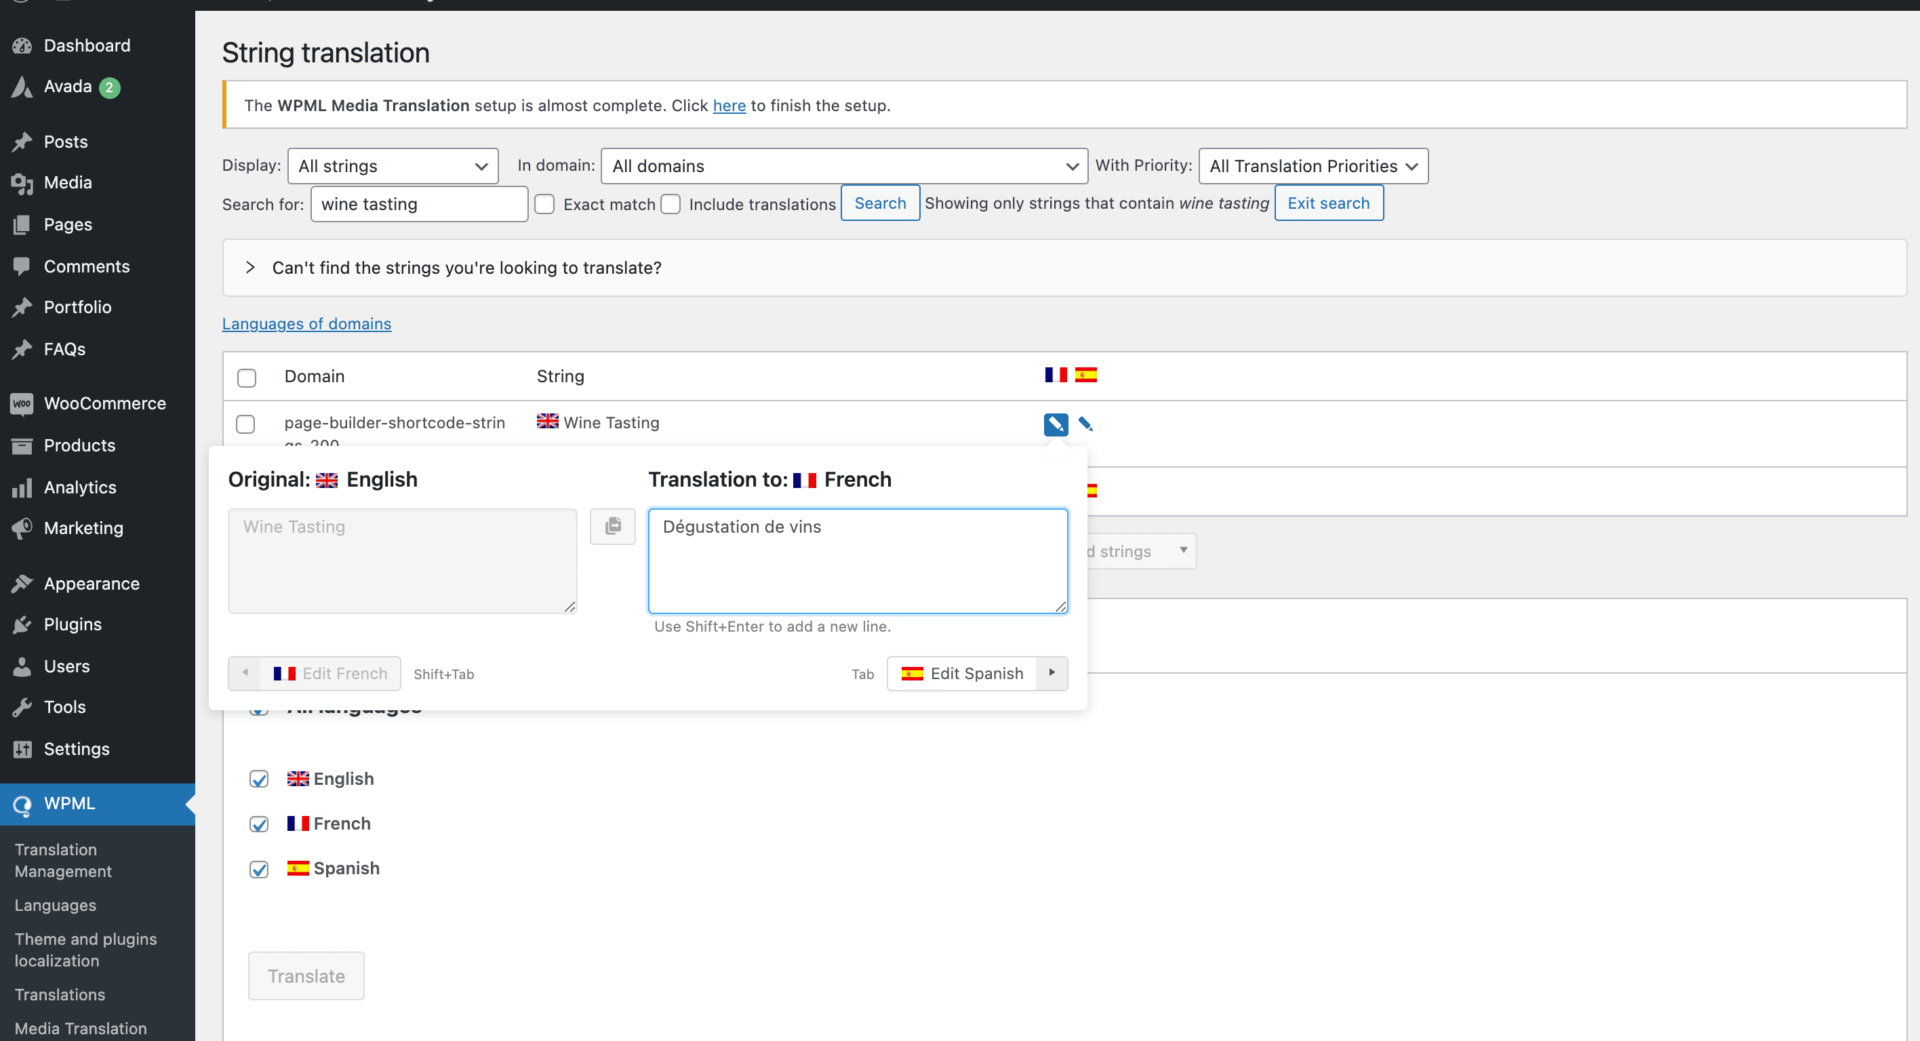Open the Dashboard icon in sidebar
The height and width of the screenshot is (1041, 1920).
[x=22, y=46]
